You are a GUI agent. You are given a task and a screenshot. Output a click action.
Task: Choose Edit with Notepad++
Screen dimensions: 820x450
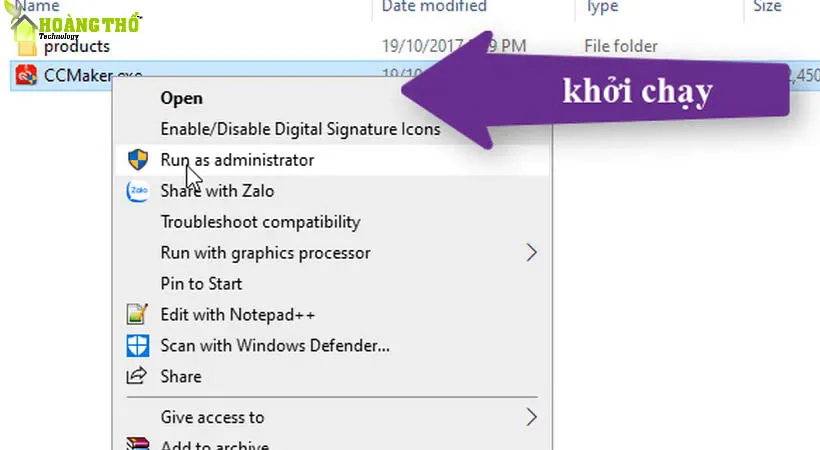click(x=237, y=314)
